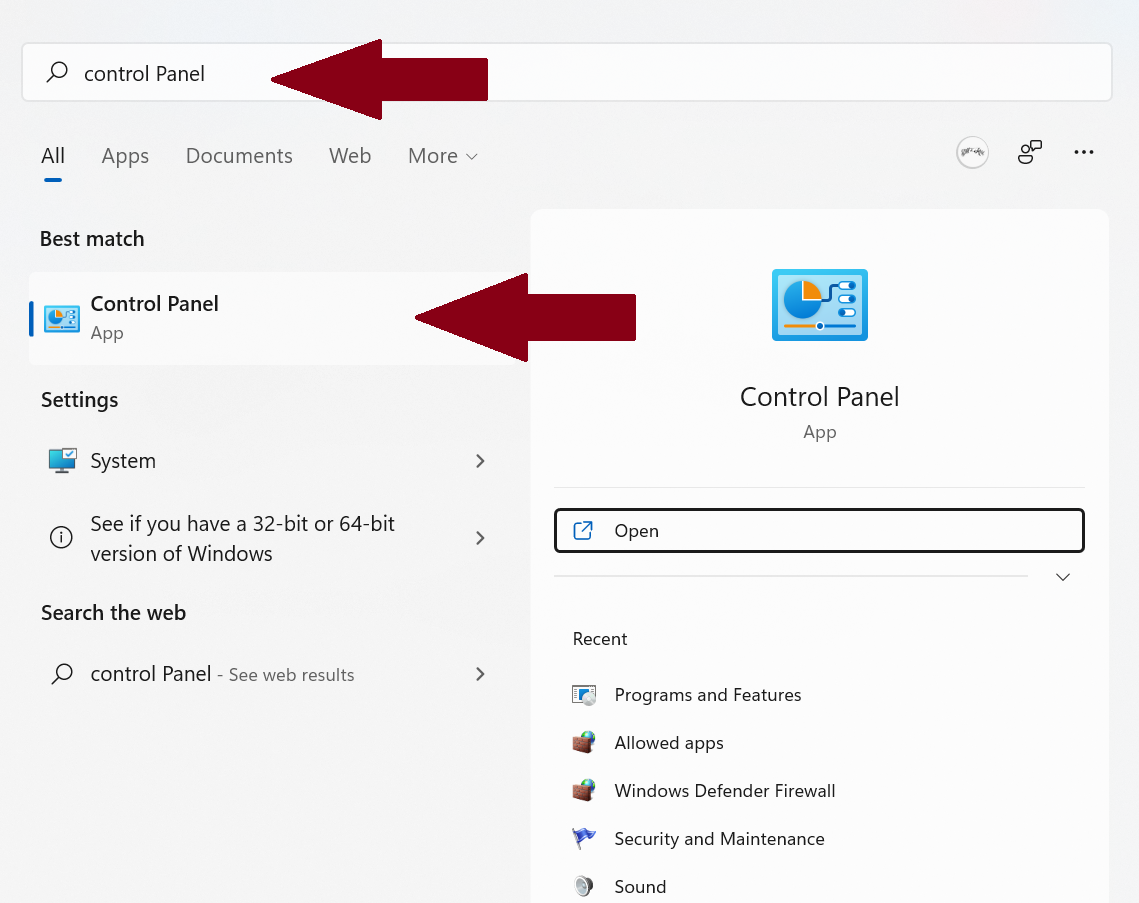Expand the More dropdown filter

click(x=442, y=155)
